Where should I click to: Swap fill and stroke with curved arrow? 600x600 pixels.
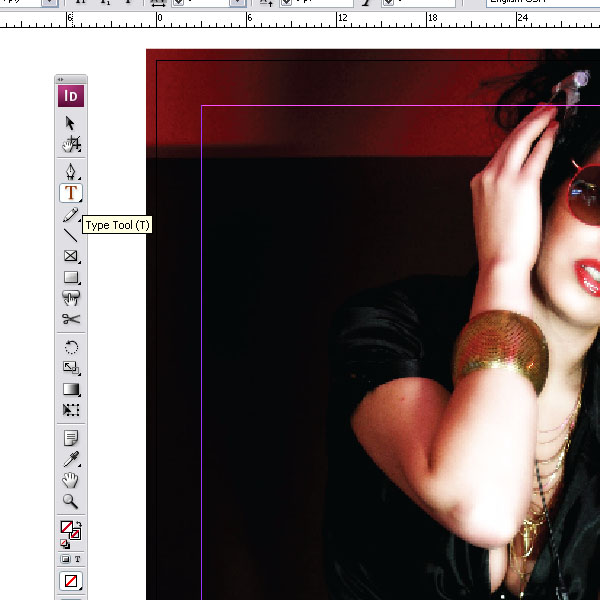pyautogui.click(x=79, y=523)
